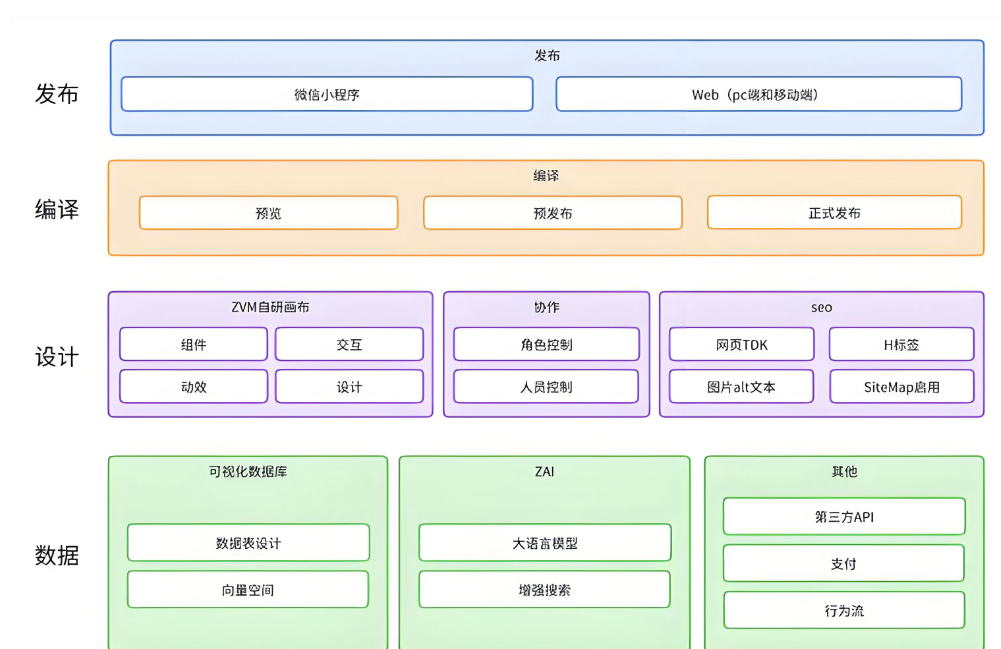
Task: Select the Web（pc端和移动端）option
Action: (760, 94)
